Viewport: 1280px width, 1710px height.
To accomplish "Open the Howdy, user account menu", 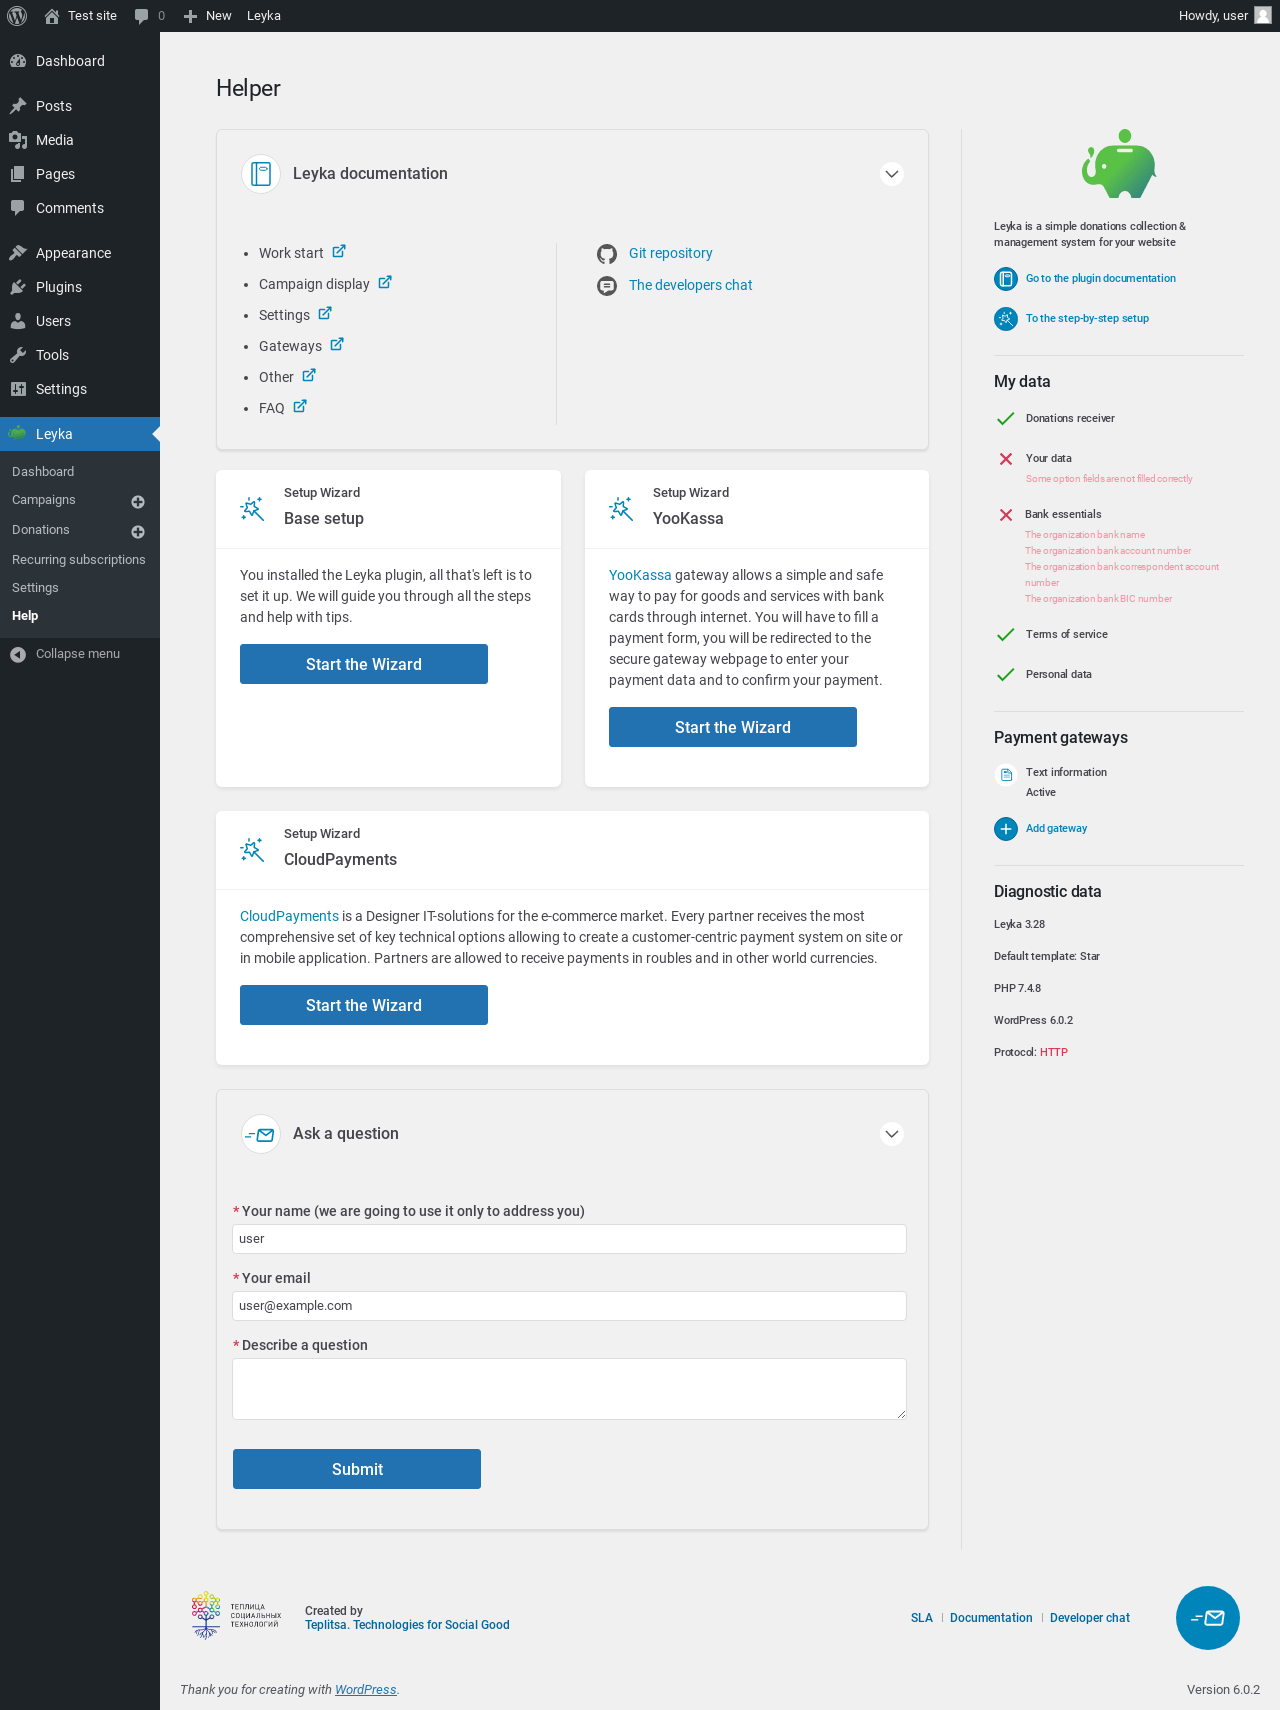I will (x=1224, y=16).
